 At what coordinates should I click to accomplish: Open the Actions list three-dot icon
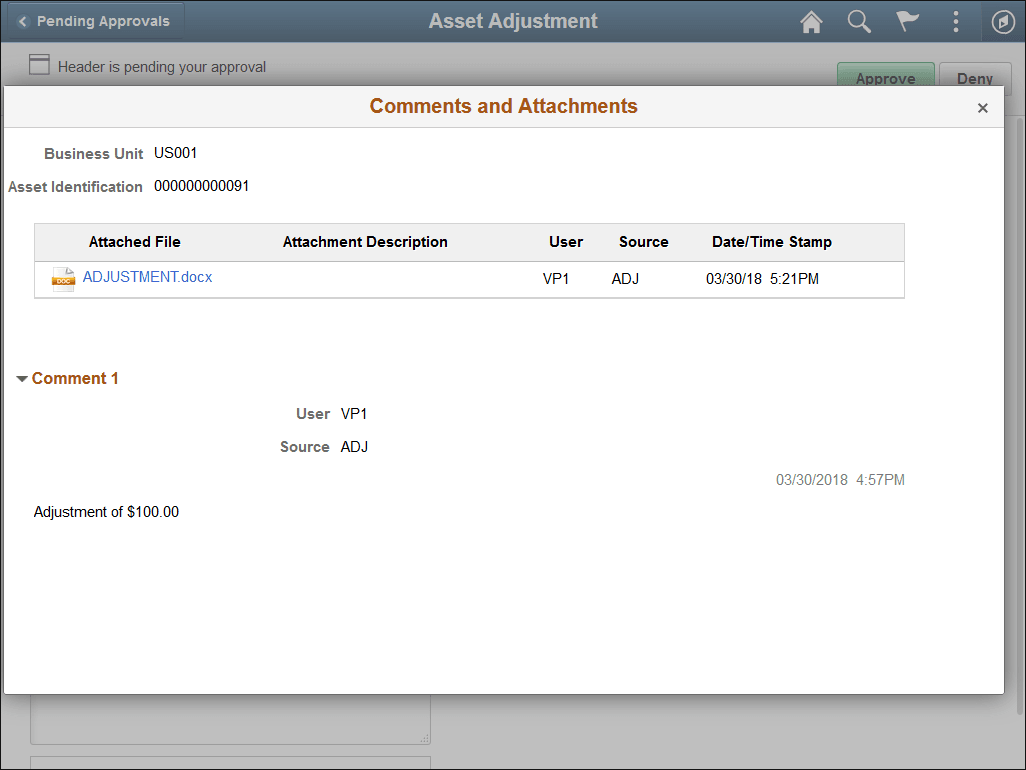[x=955, y=21]
